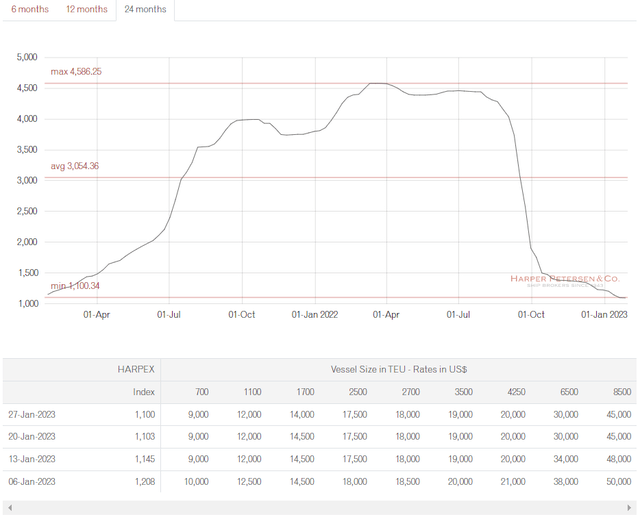Click the horizontal scrollbar track under table
The image size is (640, 517).
point(320,509)
